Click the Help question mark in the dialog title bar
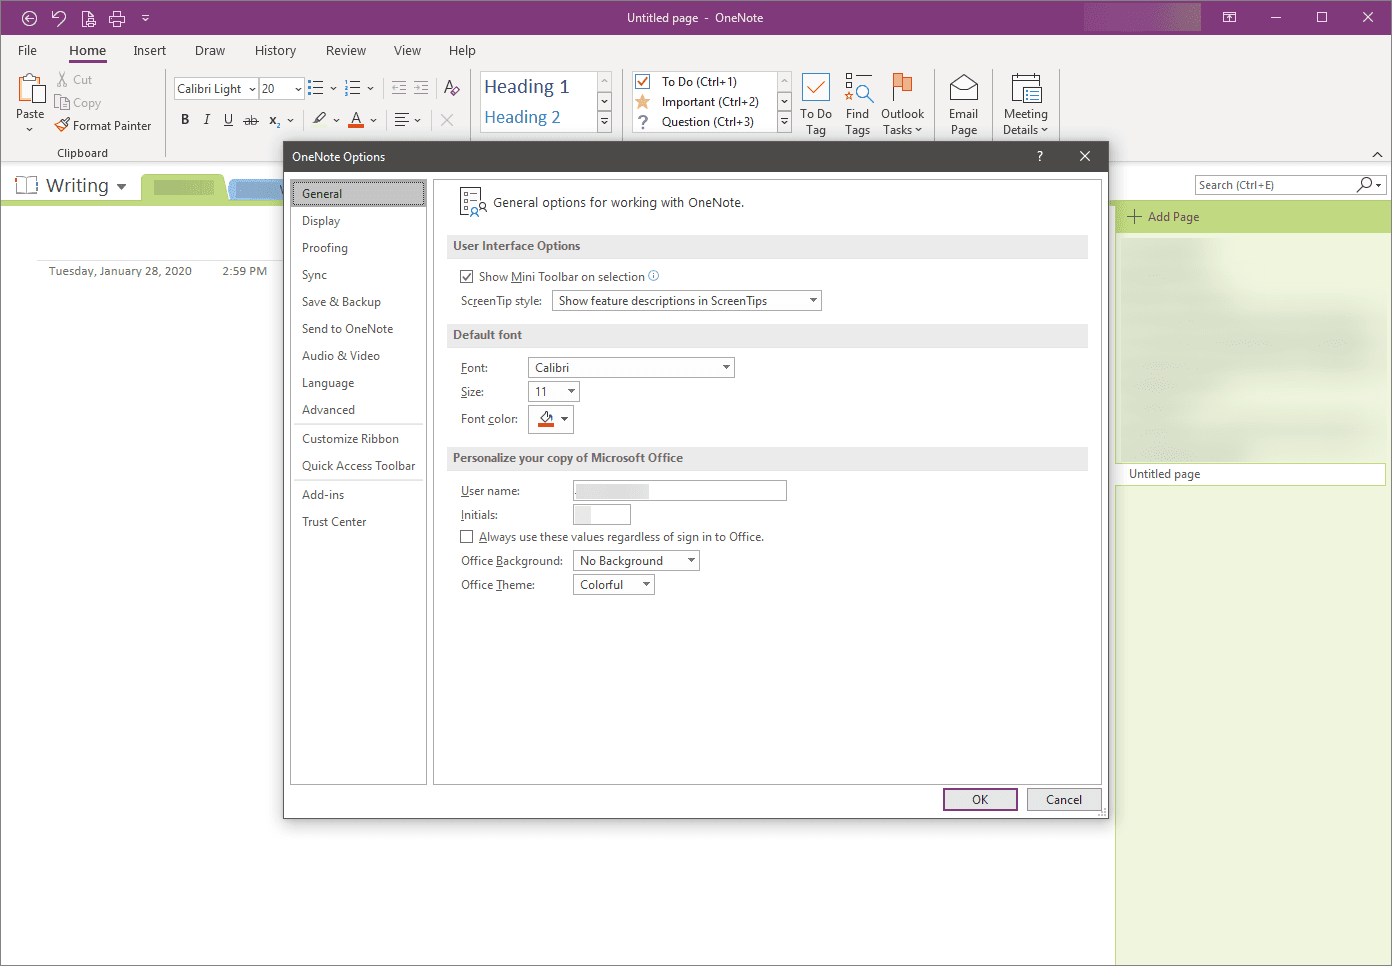The width and height of the screenshot is (1392, 966). coord(1040,156)
